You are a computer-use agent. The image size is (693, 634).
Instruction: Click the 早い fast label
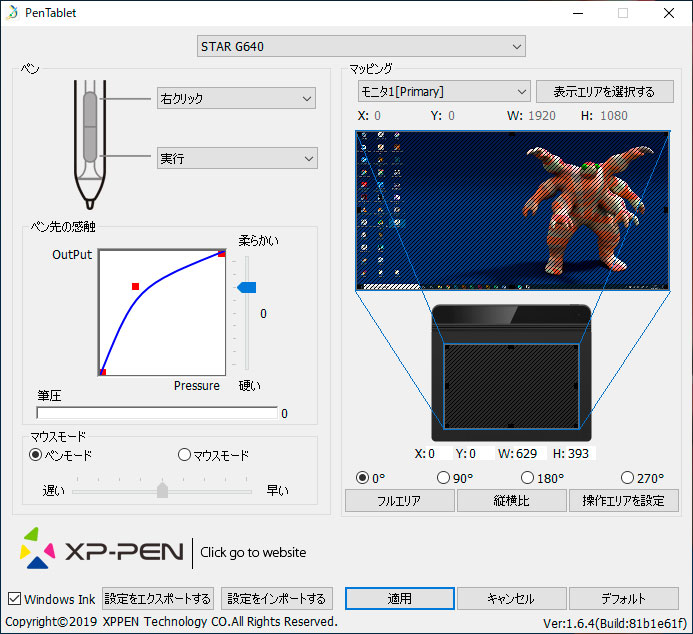[278, 490]
